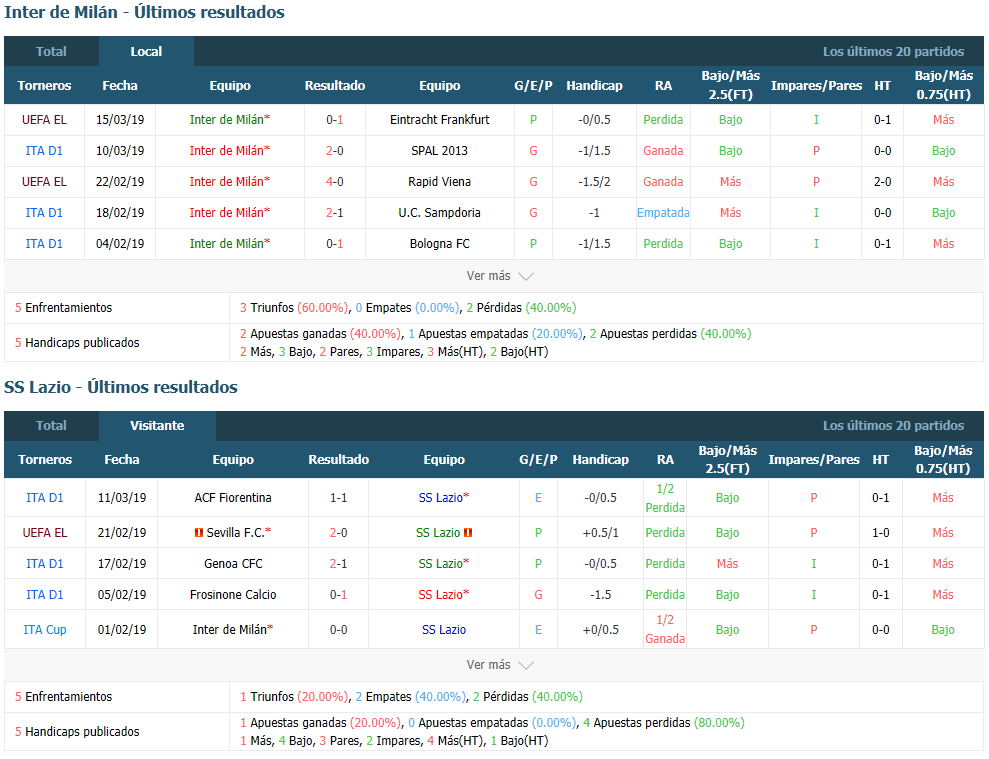Visit the Bologna FC team link
This screenshot has width=989, height=759.
(x=440, y=244)
